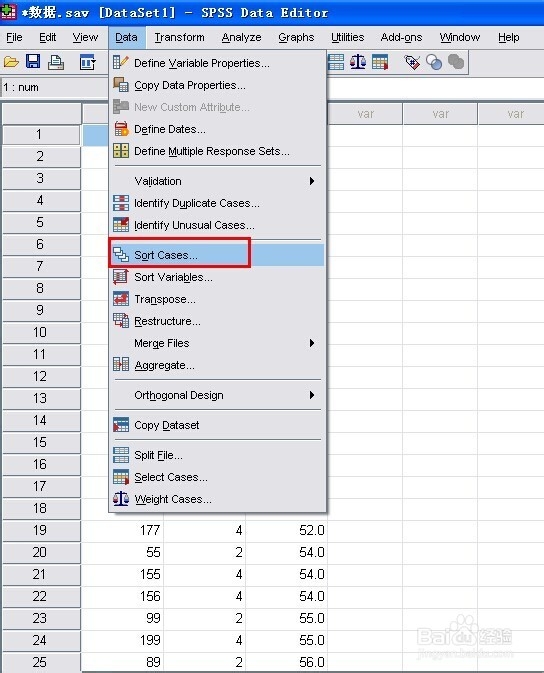544x673 pixels.
Task: Open the Edit menu
Action: pyautogui.click(x=47, y=37)
